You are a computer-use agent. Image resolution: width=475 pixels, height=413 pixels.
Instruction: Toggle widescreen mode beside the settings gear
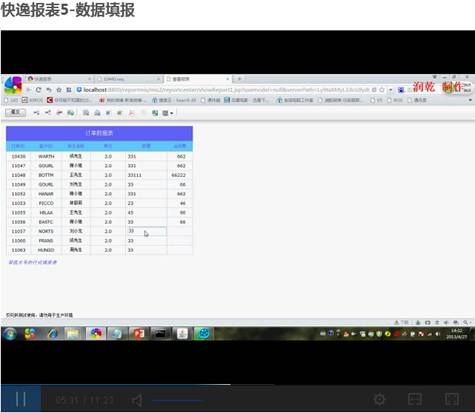tap(415, 399)
